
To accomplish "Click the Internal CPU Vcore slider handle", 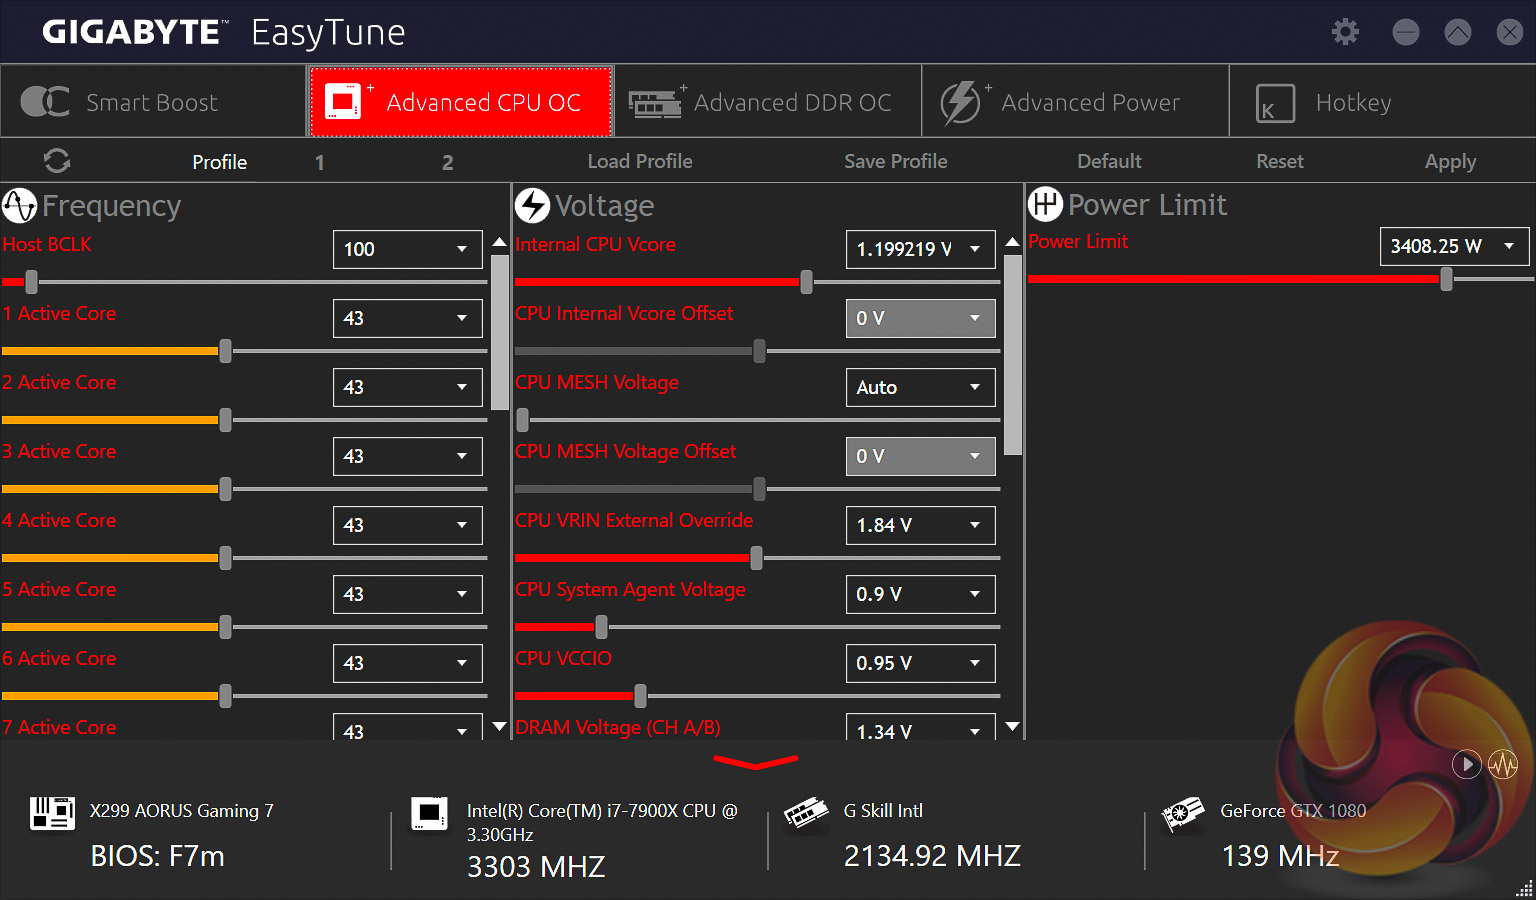I will click(807, 282).
